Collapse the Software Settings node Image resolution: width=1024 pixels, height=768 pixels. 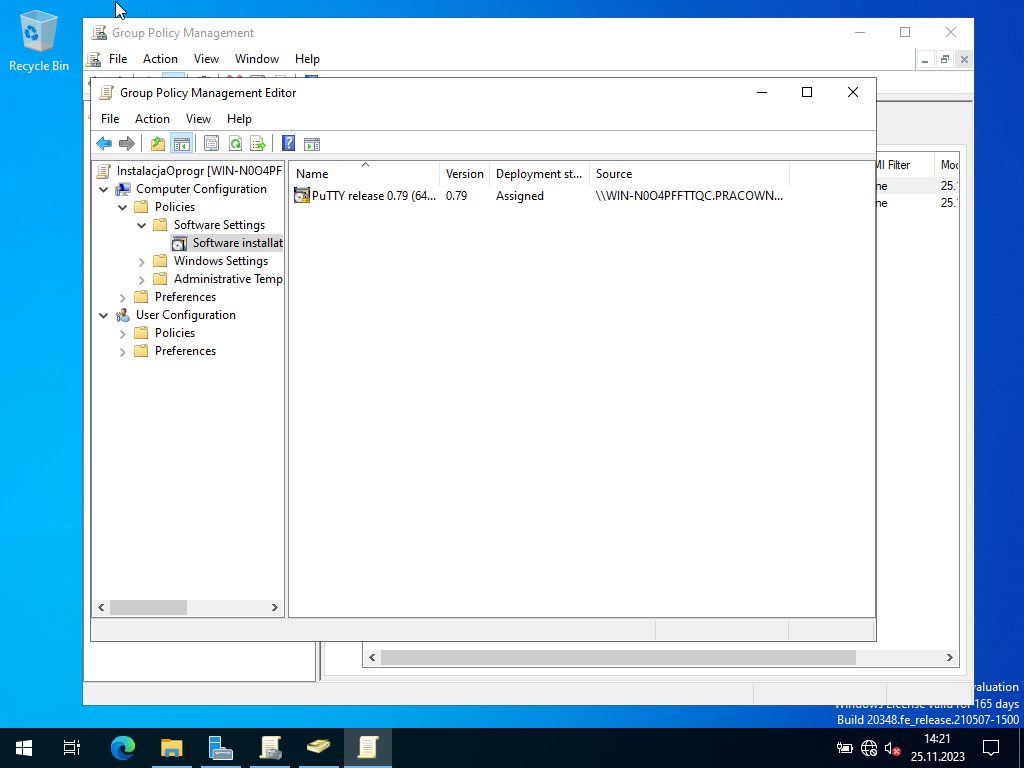point(141,225)
